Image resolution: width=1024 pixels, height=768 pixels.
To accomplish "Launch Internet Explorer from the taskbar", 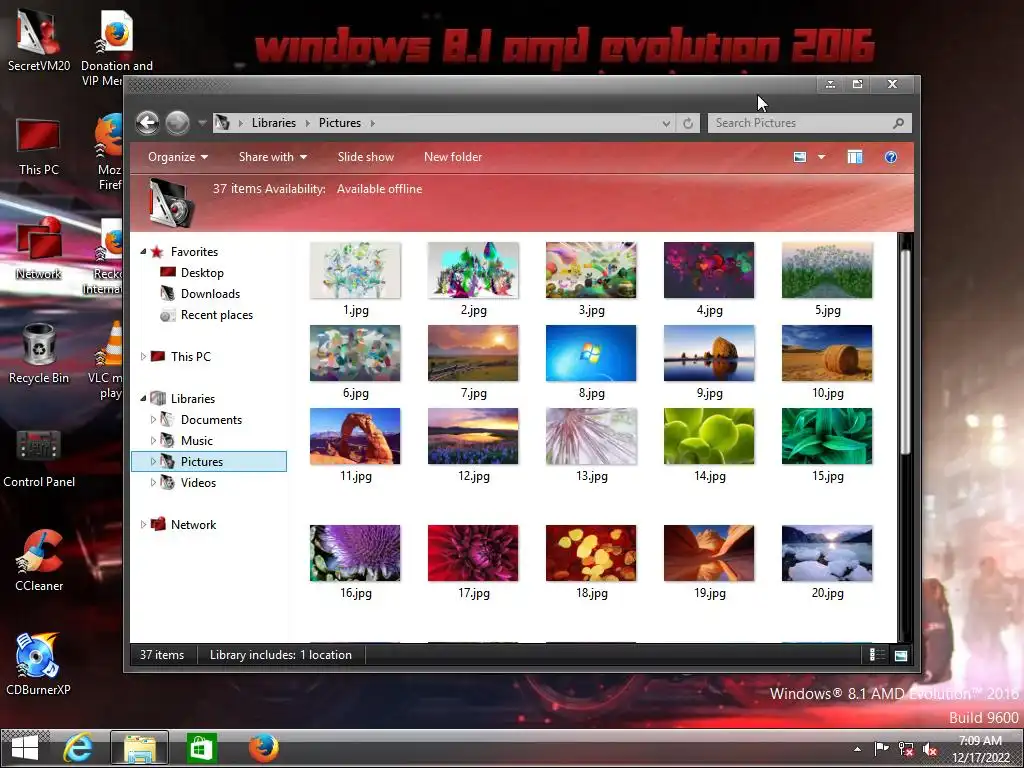I will click(x=78, y=748).
